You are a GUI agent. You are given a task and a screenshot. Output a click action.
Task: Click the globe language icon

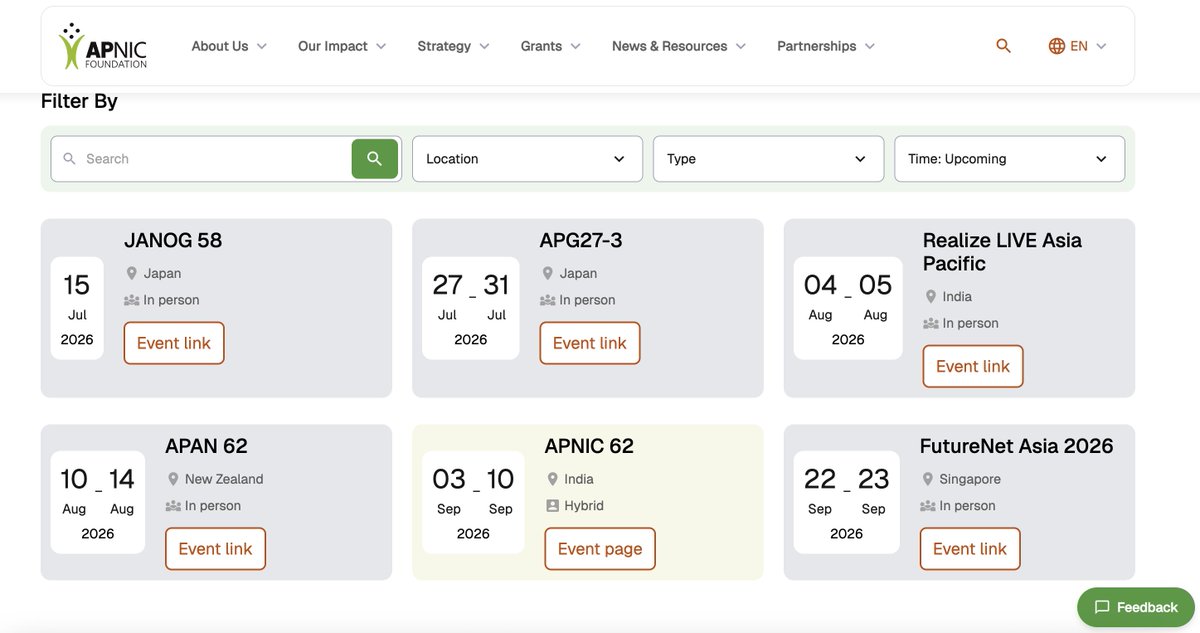1057,46
